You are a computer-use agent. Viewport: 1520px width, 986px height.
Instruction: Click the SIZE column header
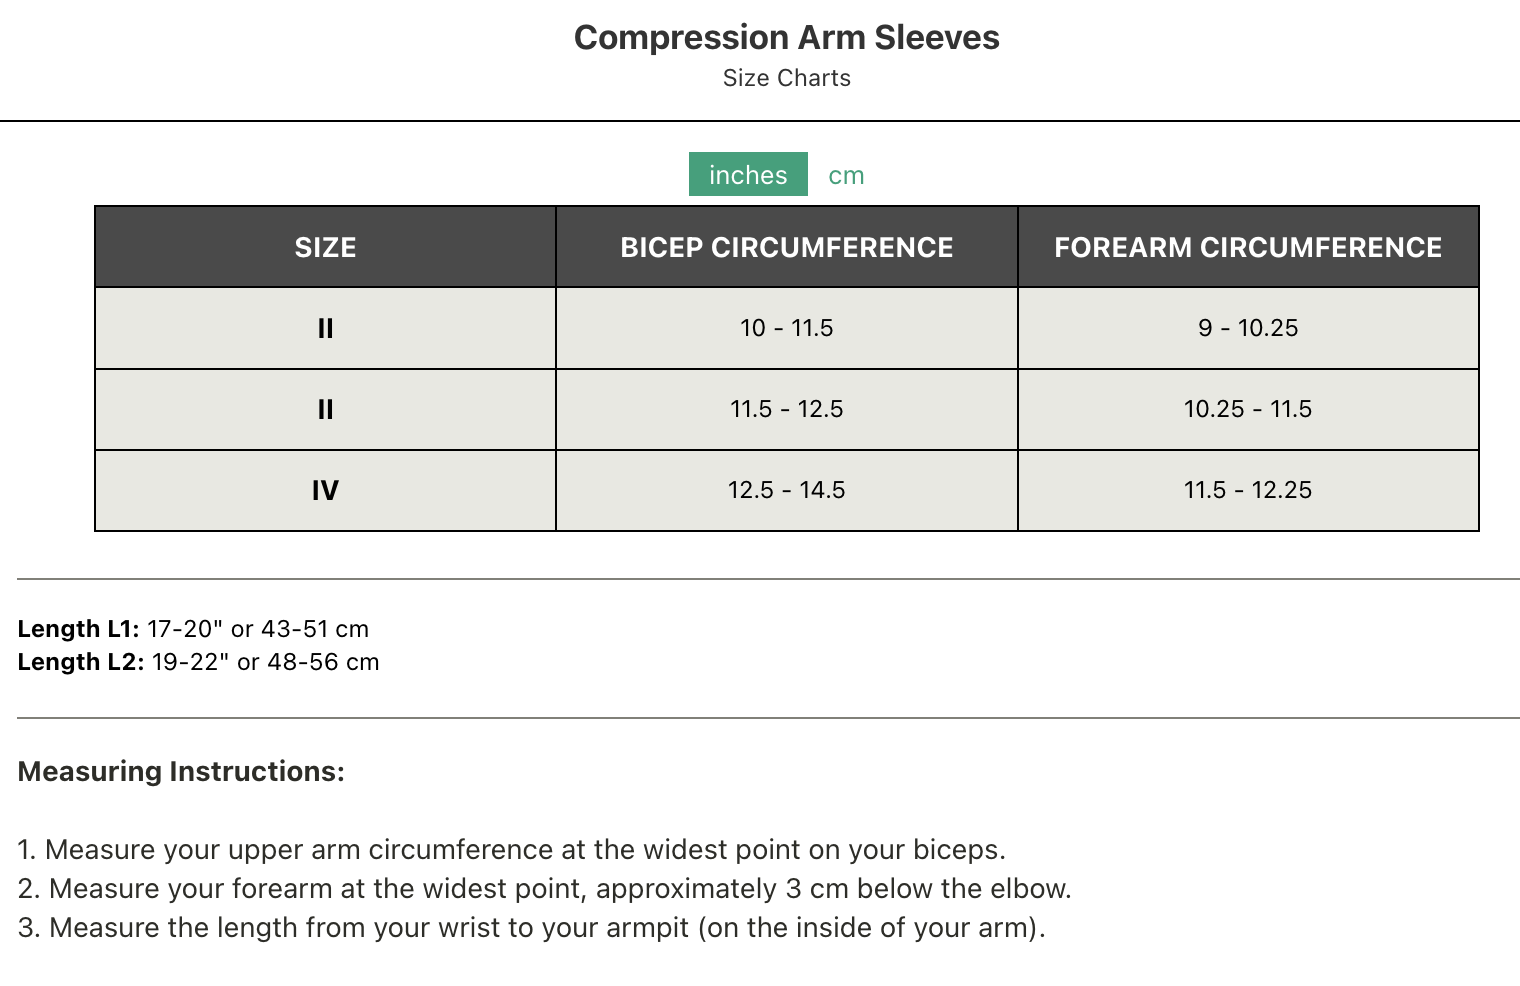pos(324,247)
